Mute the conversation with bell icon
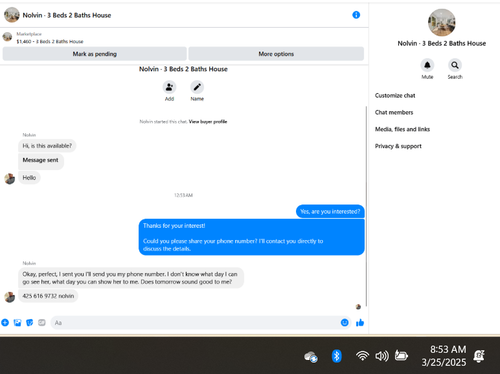This screenshot has width=500, height=374. [x=427, y=65]
